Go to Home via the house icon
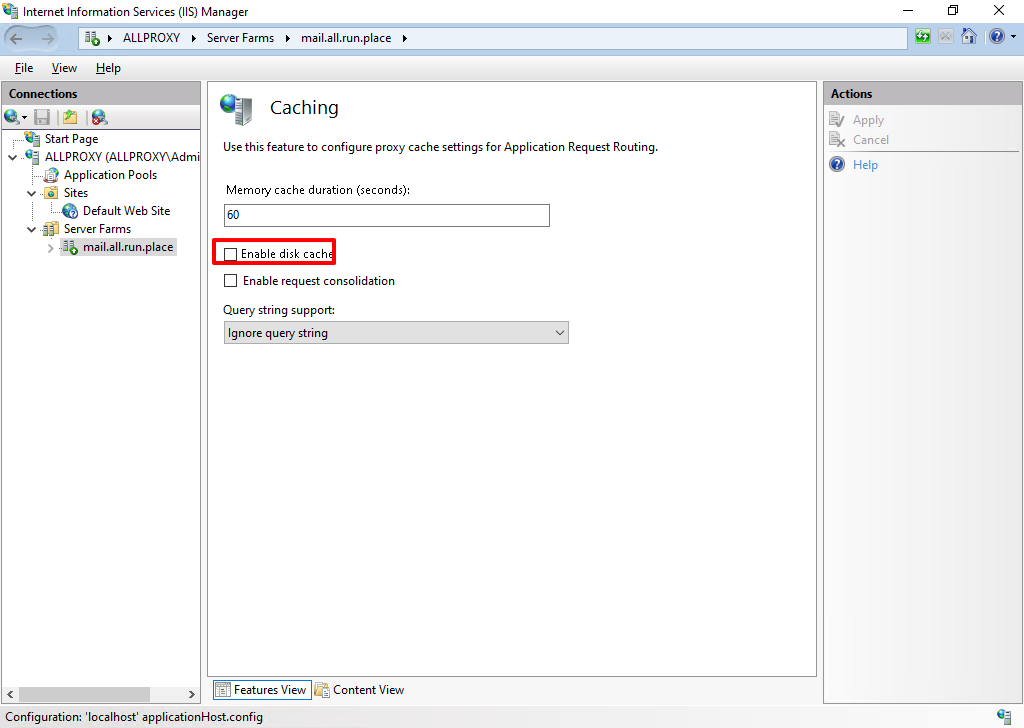The width and height of the screenshot is (1024, 728). (969, 37)
